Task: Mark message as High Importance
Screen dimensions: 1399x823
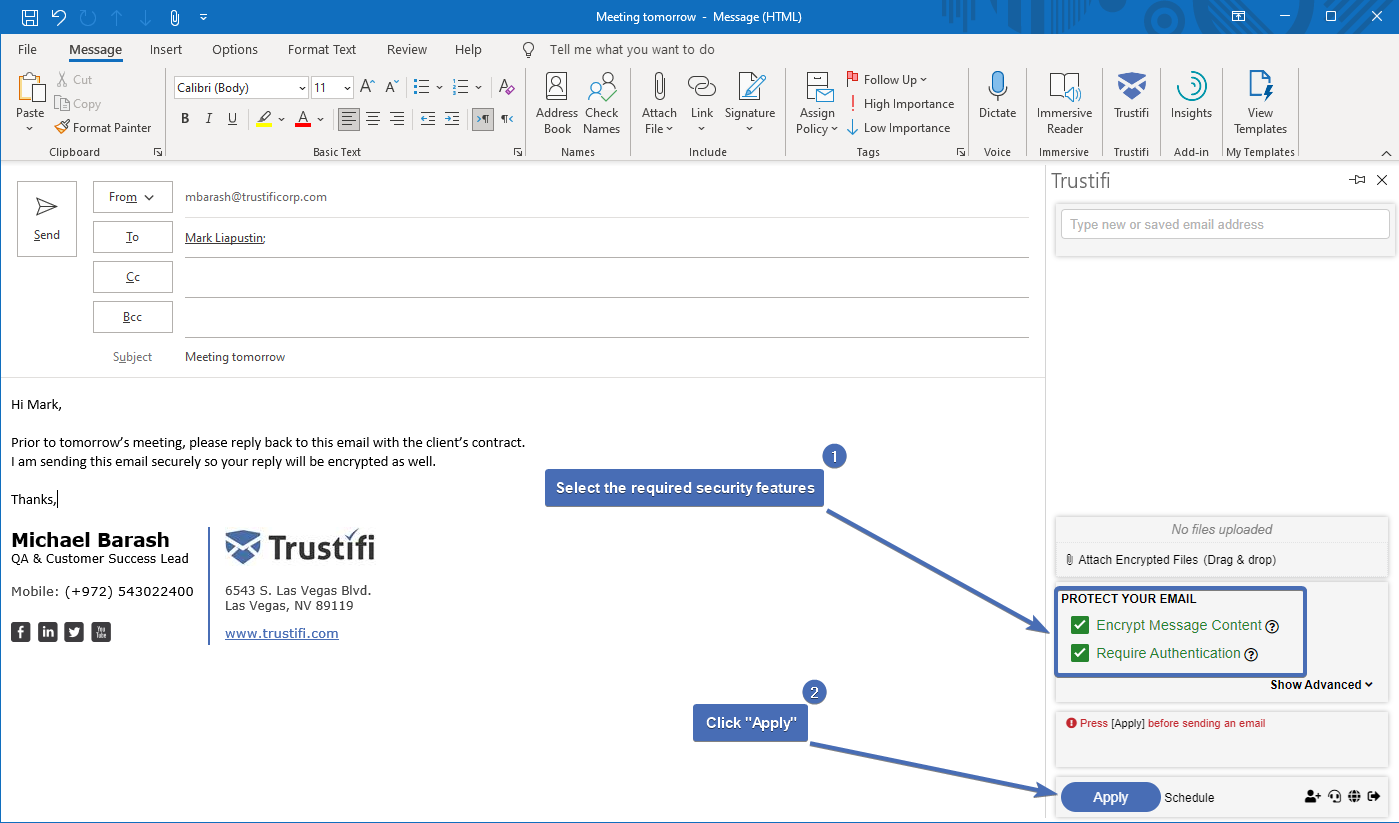Action: [x=900, y=104]
